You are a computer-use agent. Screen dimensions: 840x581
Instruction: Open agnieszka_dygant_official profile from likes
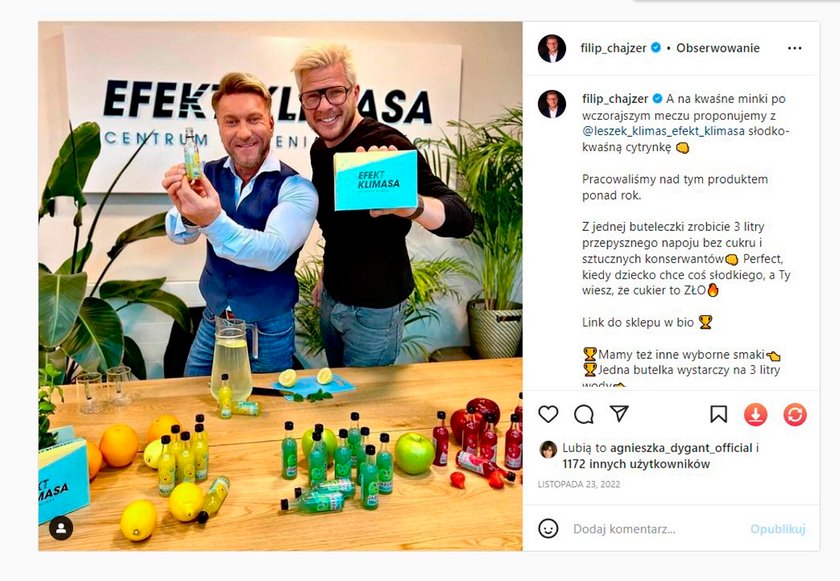click(x=681, y=448)
